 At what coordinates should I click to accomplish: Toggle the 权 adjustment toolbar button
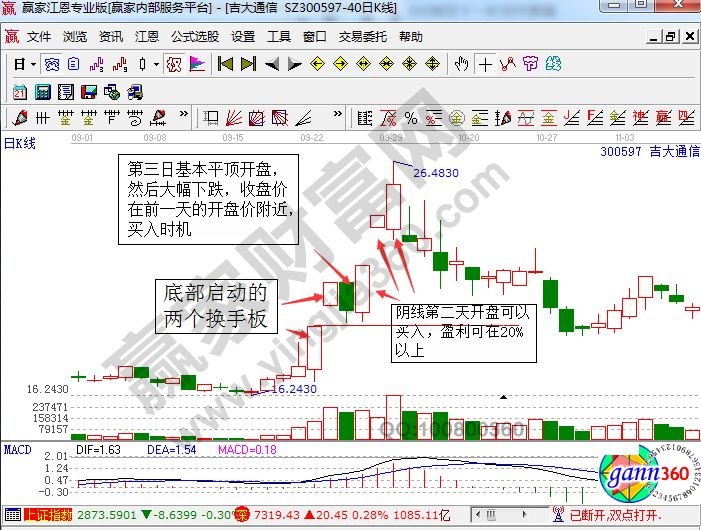174,64
